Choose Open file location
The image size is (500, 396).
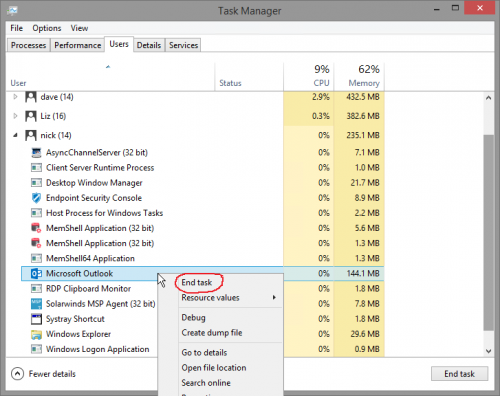(214, 368)
